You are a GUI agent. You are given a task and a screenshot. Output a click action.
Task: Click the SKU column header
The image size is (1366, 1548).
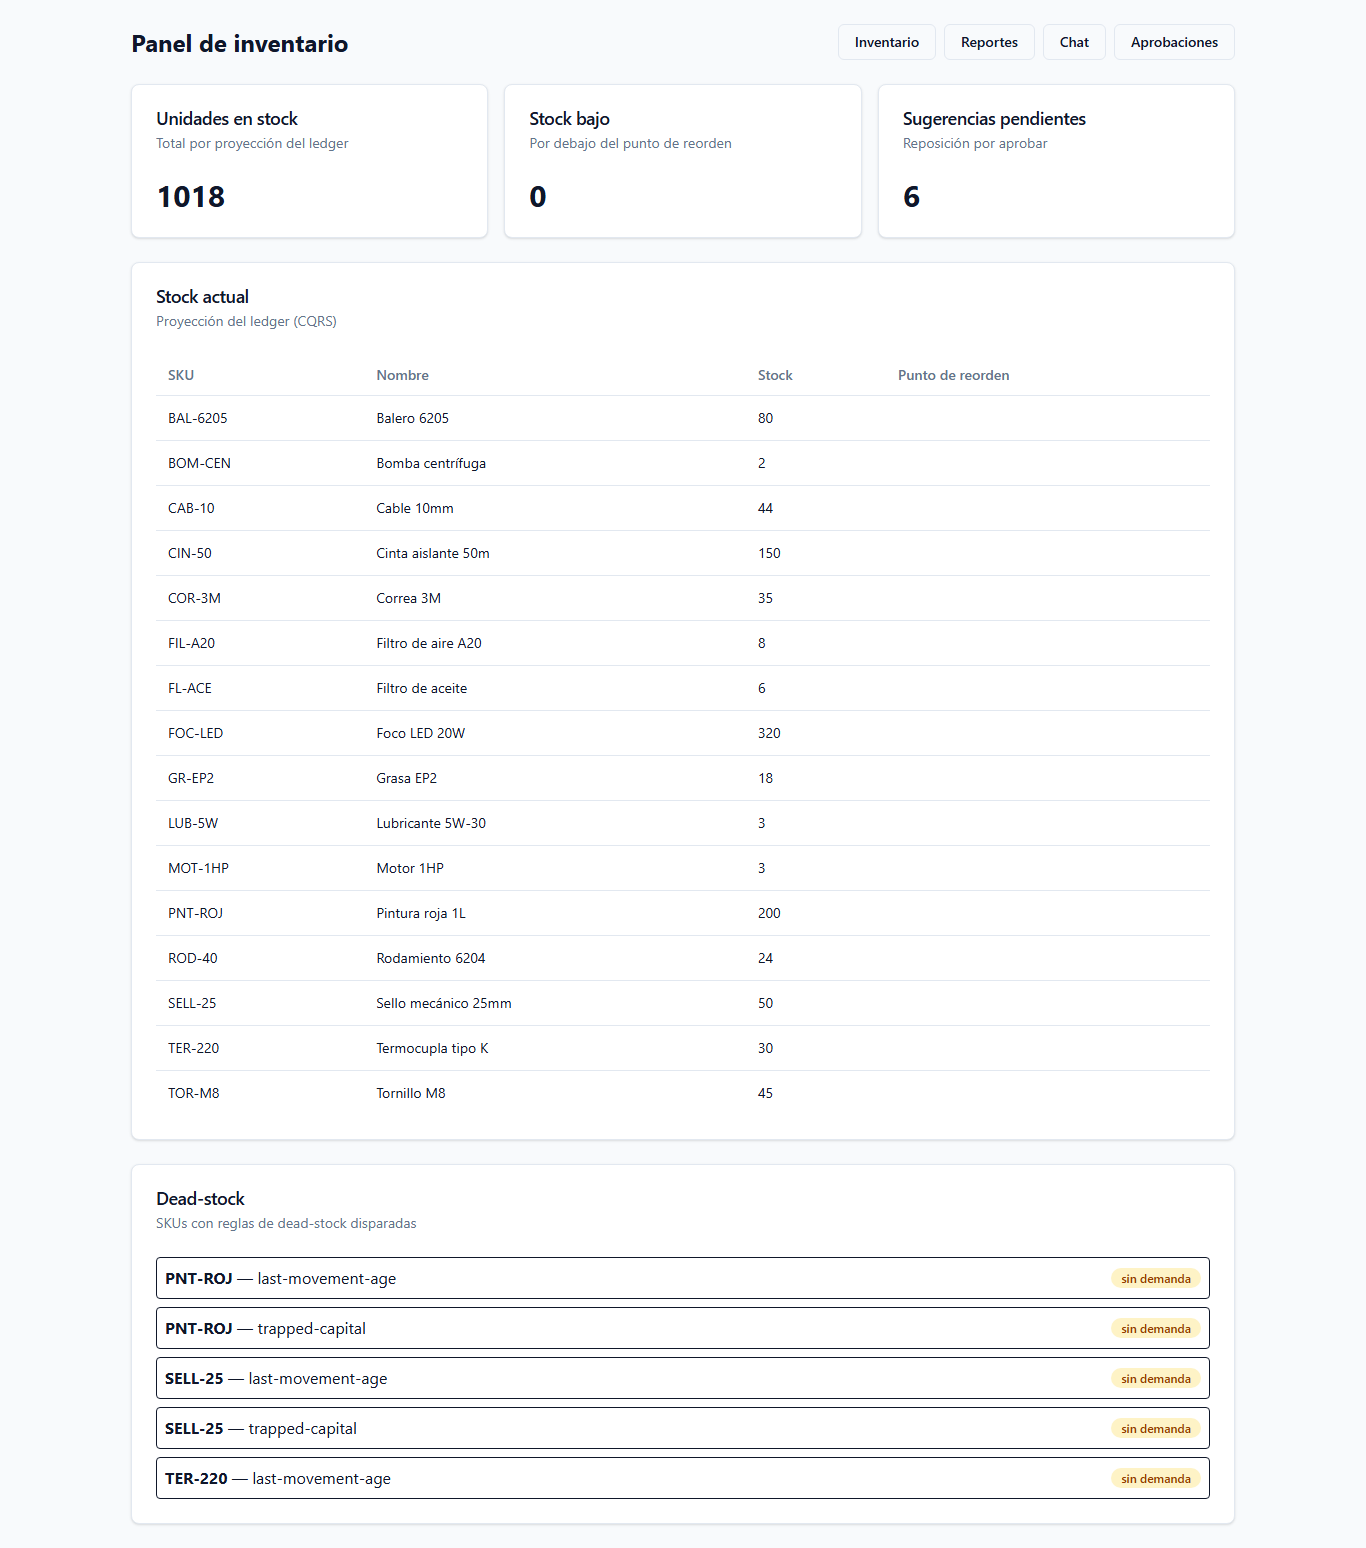pyautogui.click(x=181, y=375)
